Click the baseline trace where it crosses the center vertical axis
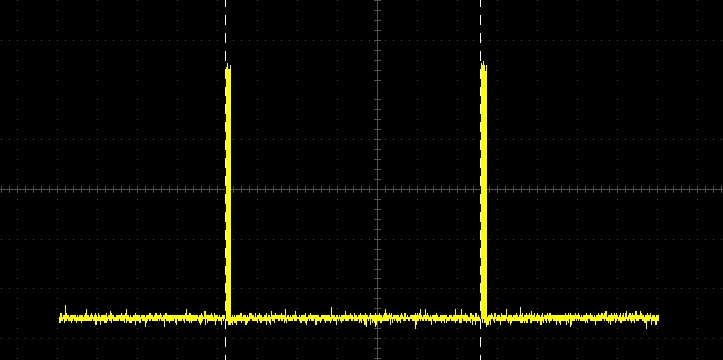This screenshot has width=723, height=360. click(378, 318)
